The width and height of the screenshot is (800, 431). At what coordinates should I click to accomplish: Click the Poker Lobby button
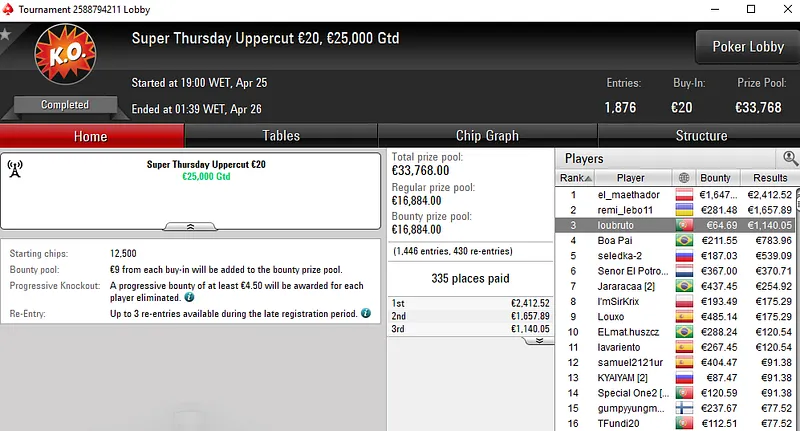click(746, 47)
